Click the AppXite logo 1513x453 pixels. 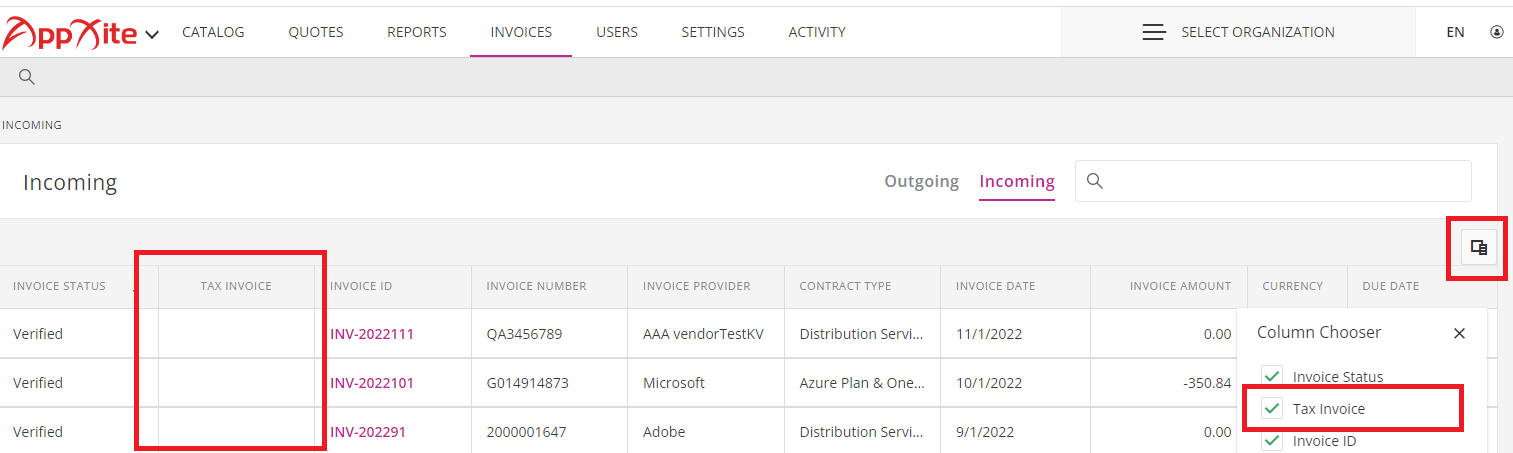69,34
